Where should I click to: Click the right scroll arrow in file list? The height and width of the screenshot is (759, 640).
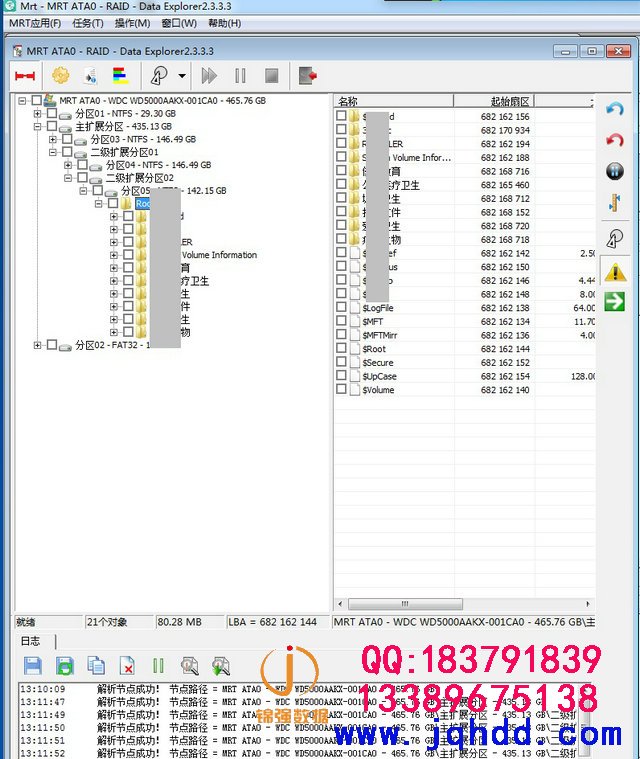coord(588,604)
